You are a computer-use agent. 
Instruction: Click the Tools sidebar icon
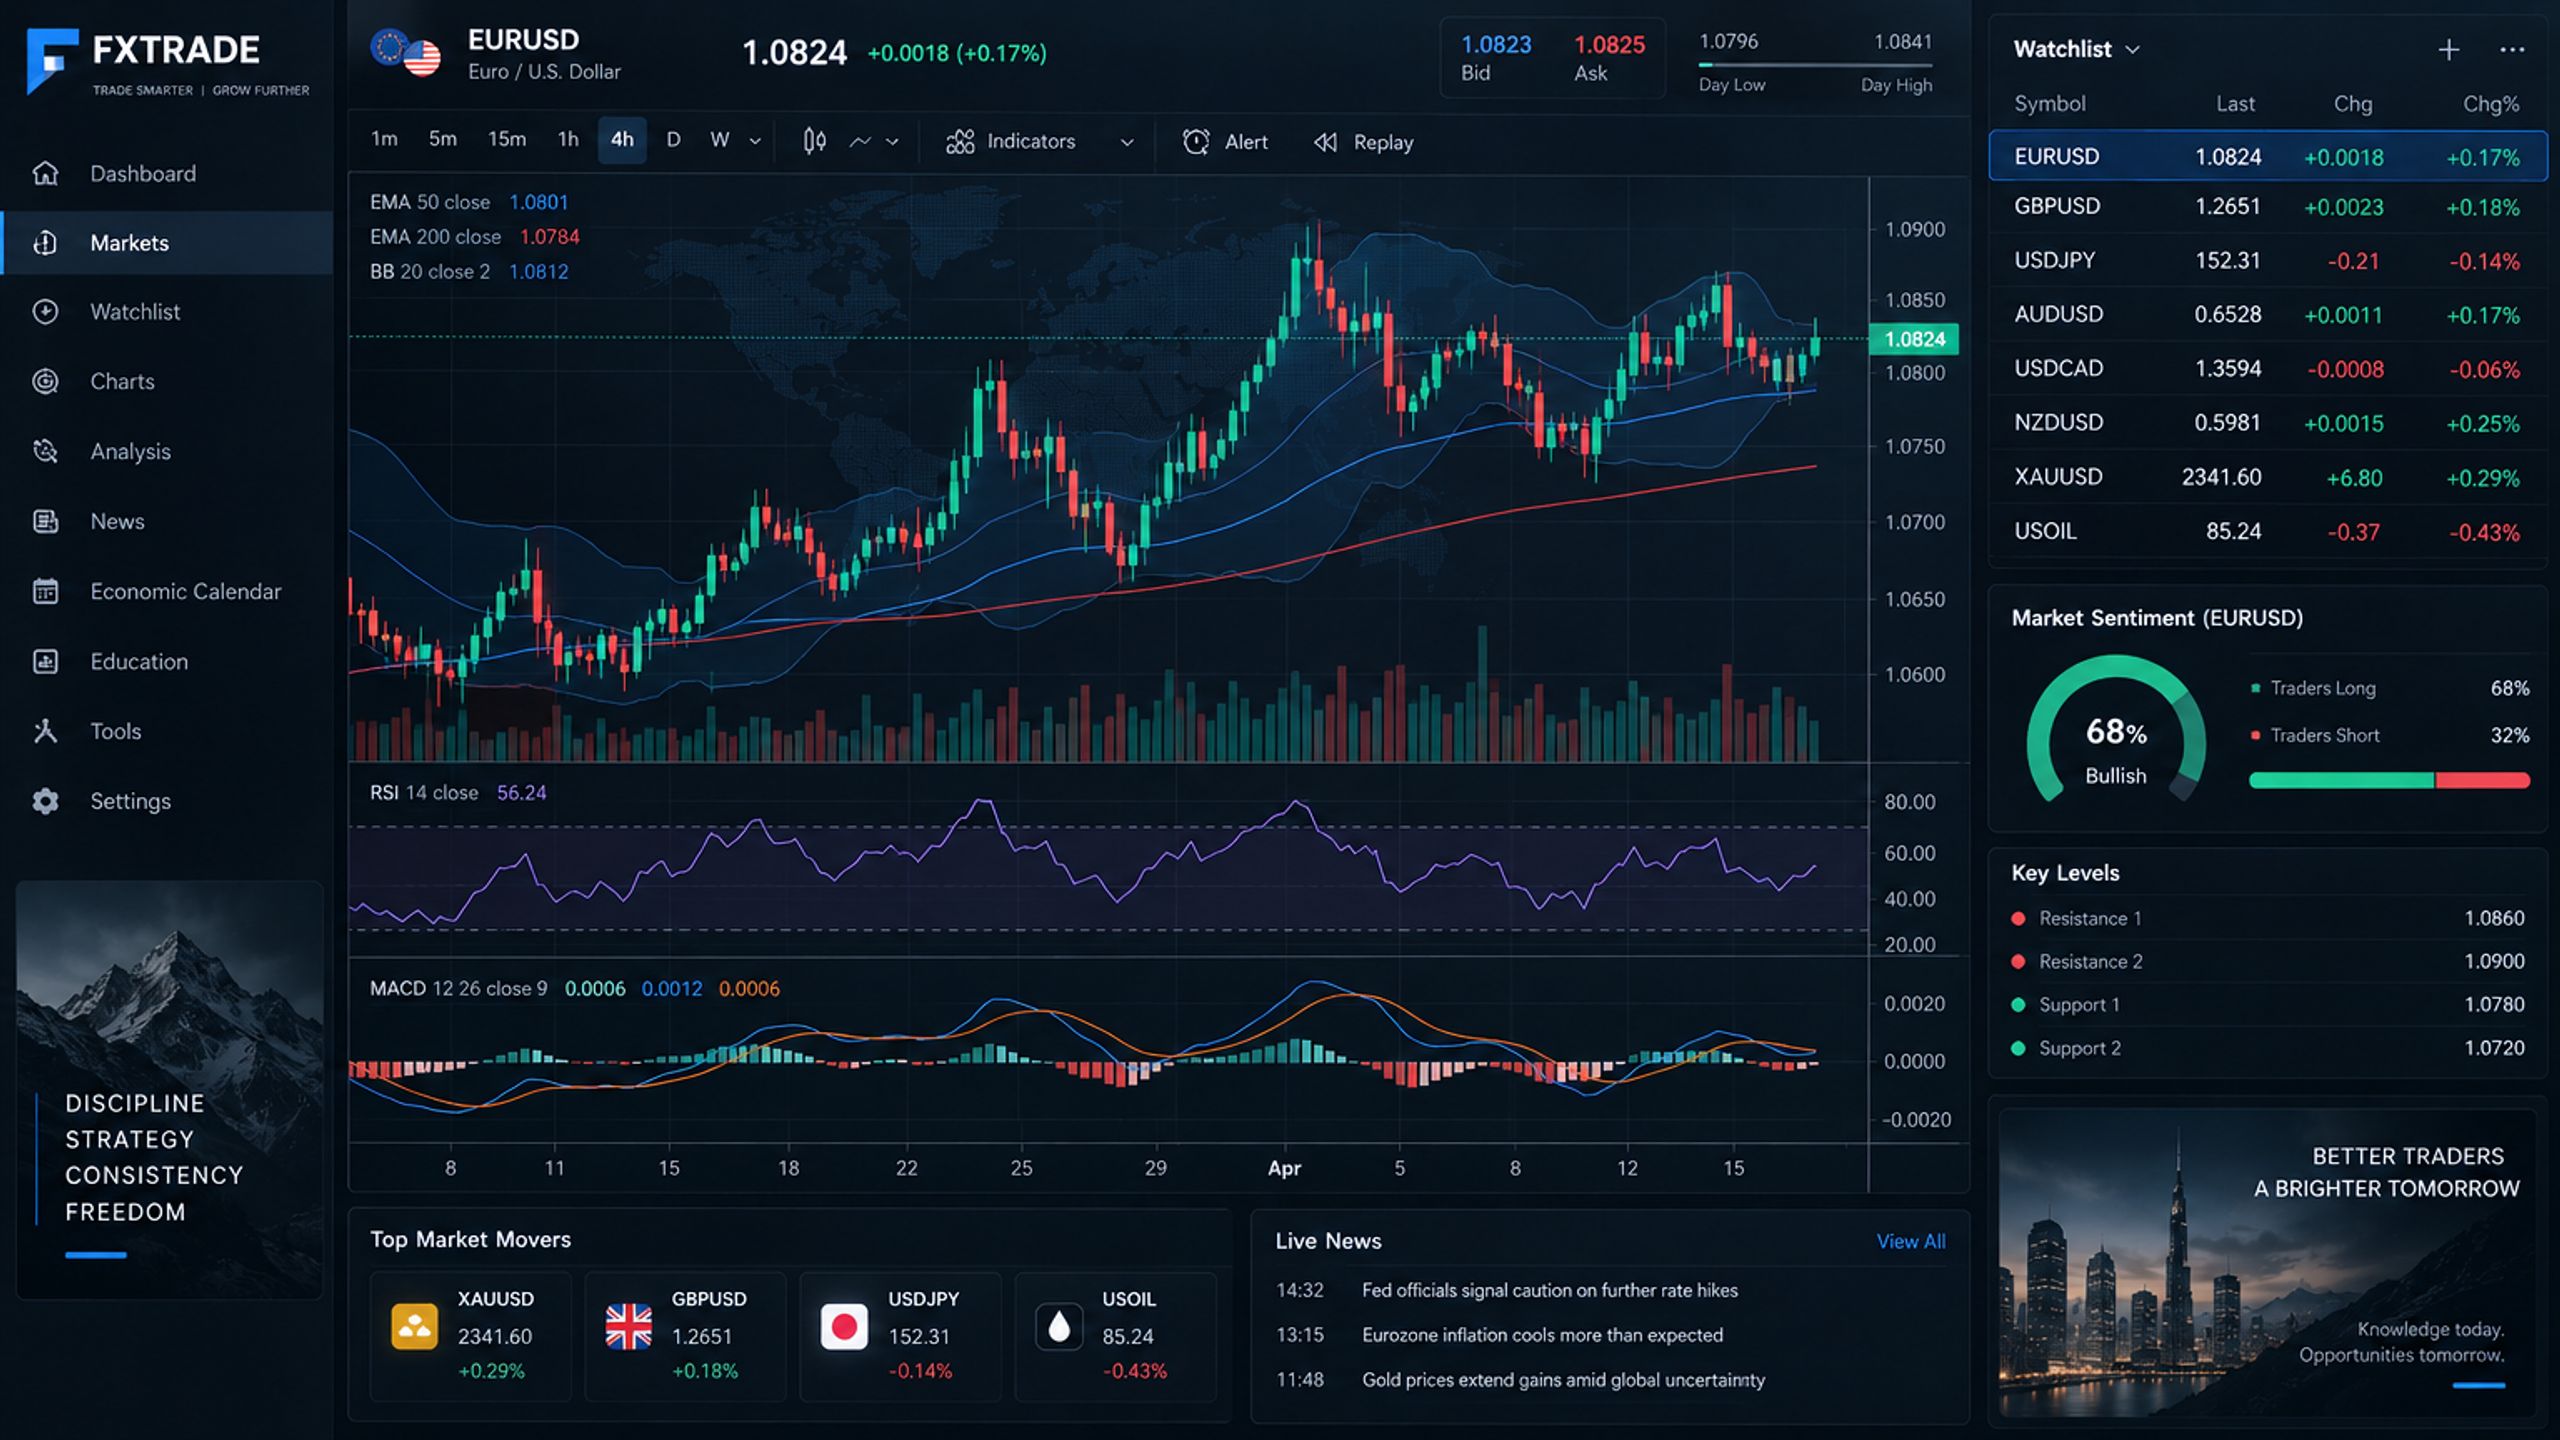[x=45, y=731]
